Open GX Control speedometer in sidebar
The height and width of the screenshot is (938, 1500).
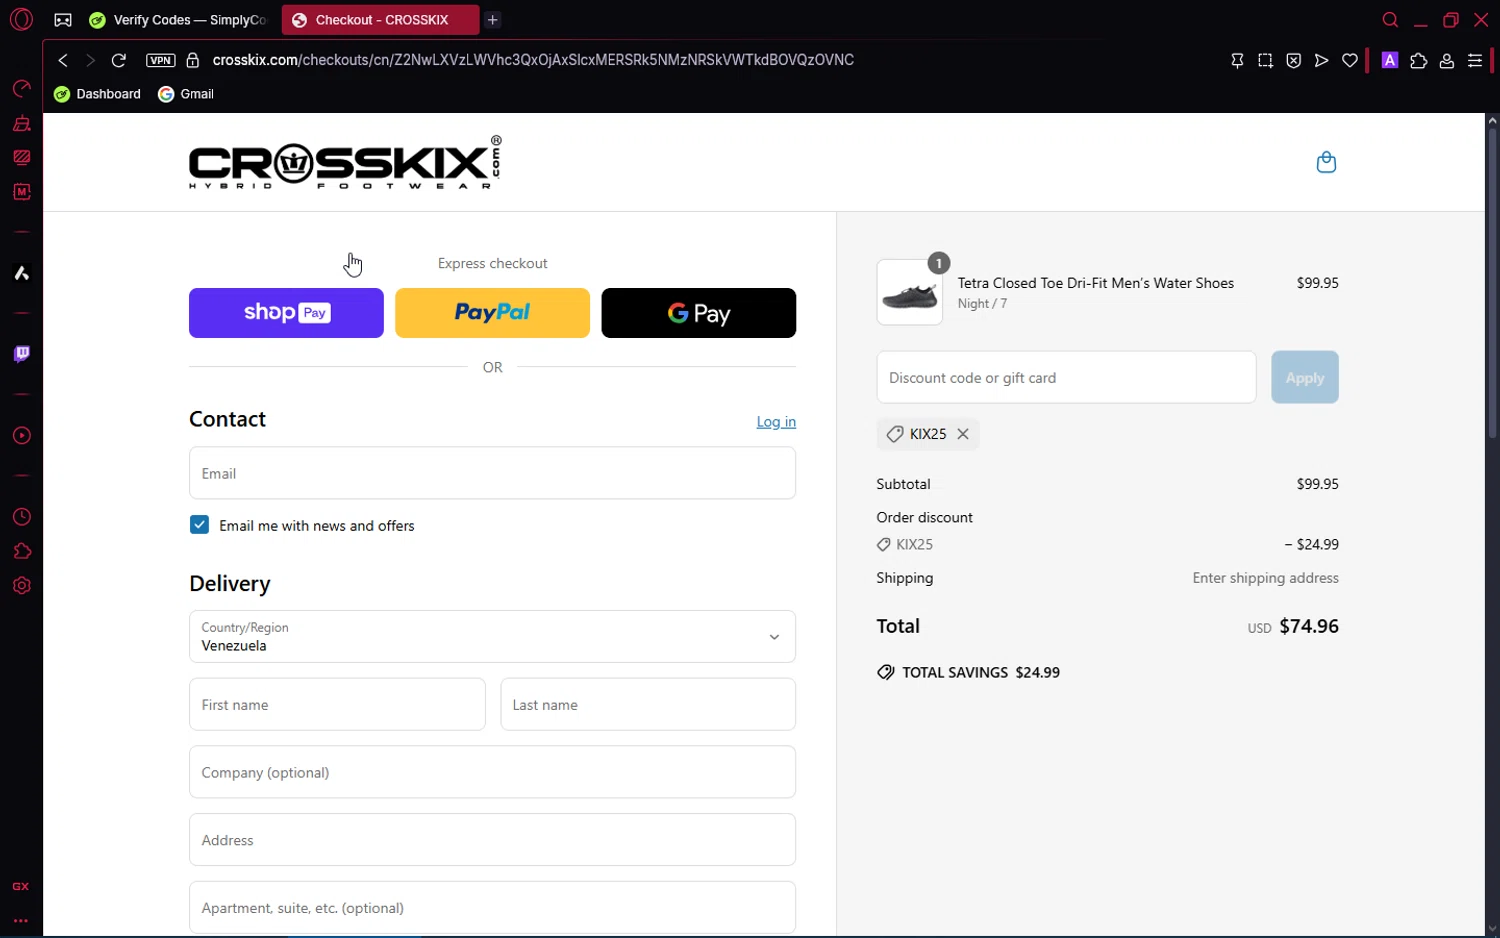click(x=21, y=89)
